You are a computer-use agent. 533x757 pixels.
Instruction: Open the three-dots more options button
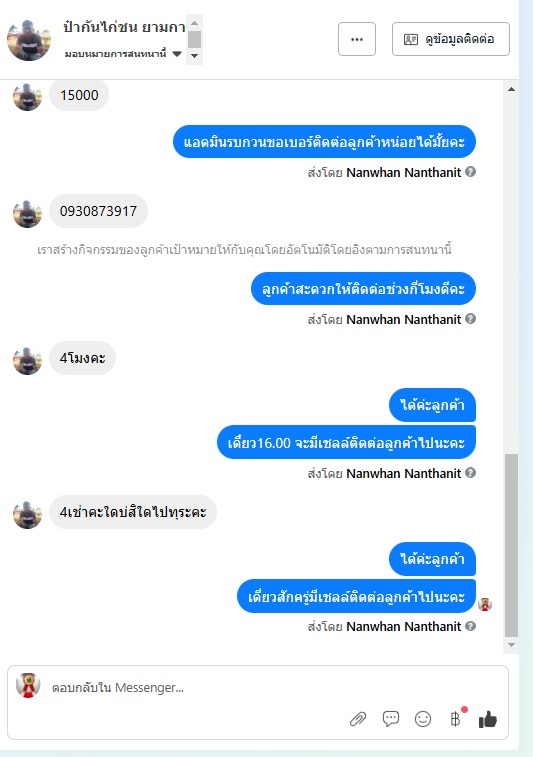pyautogui.click(x=357, y=39)
